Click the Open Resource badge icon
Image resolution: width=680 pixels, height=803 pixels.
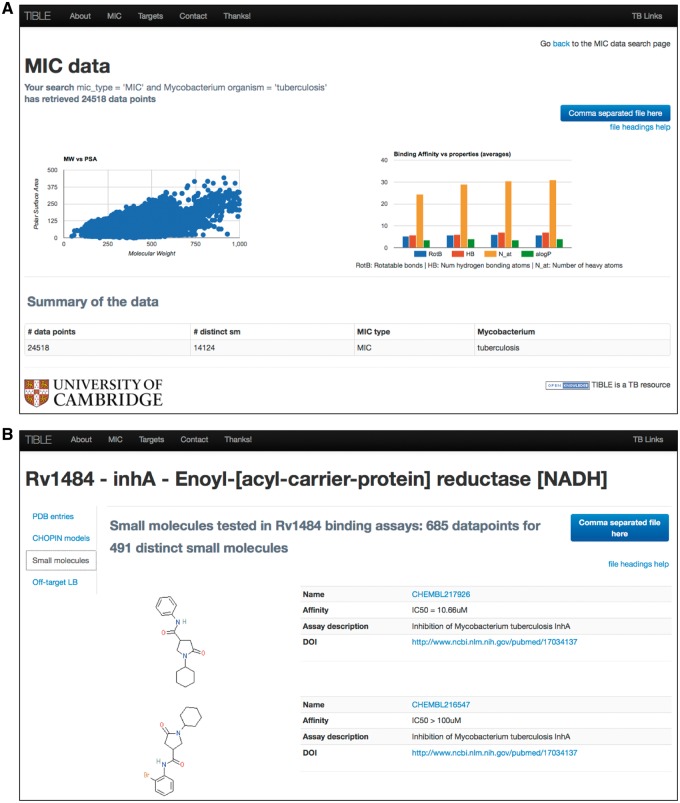click(x=566, y=385)
